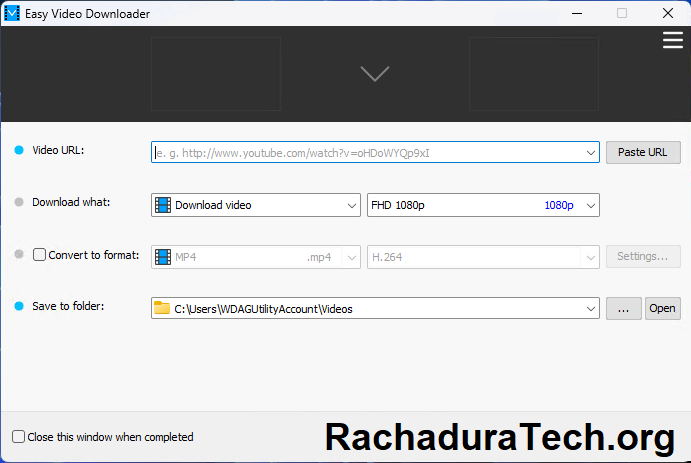Expand the save folder path dropdown
Viewport: 691px width, 463px height.
click(591, 309)
